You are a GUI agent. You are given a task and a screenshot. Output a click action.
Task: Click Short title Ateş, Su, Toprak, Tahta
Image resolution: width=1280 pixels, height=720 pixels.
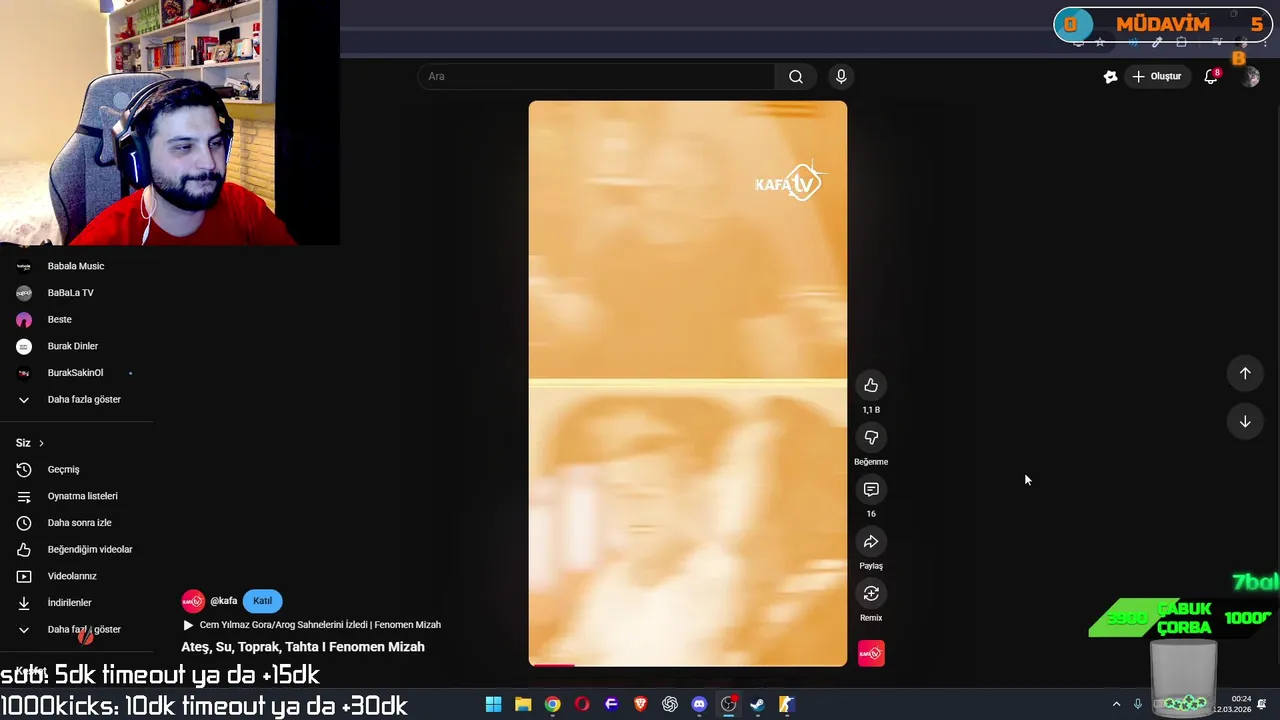(303, 647)
